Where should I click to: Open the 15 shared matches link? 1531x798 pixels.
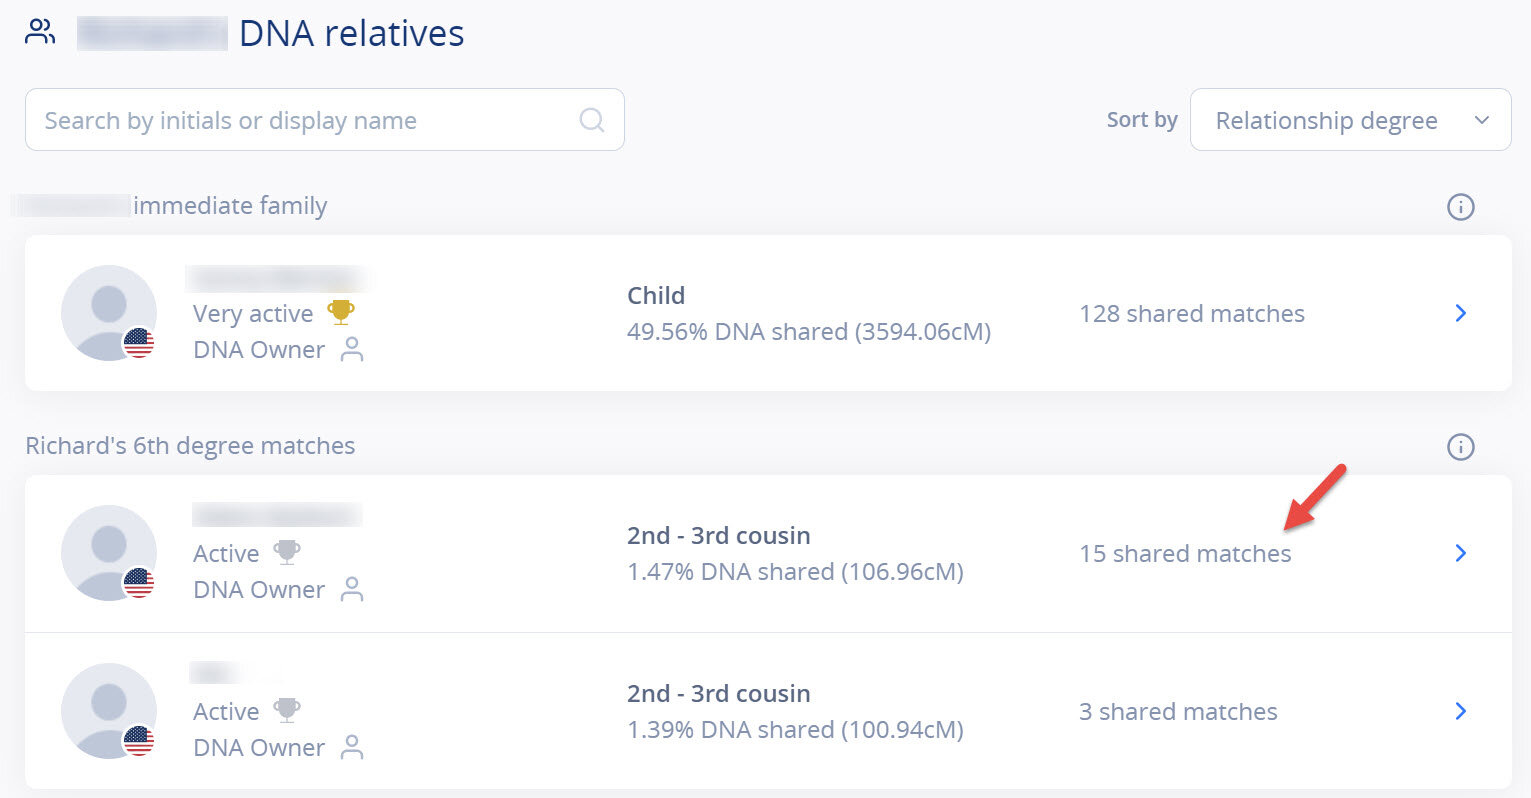(x=1185, y=554)
